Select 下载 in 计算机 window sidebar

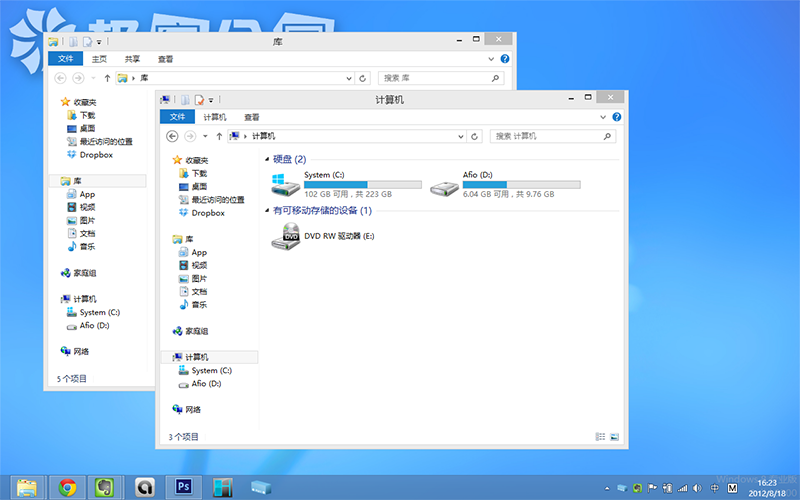(193, 173)
